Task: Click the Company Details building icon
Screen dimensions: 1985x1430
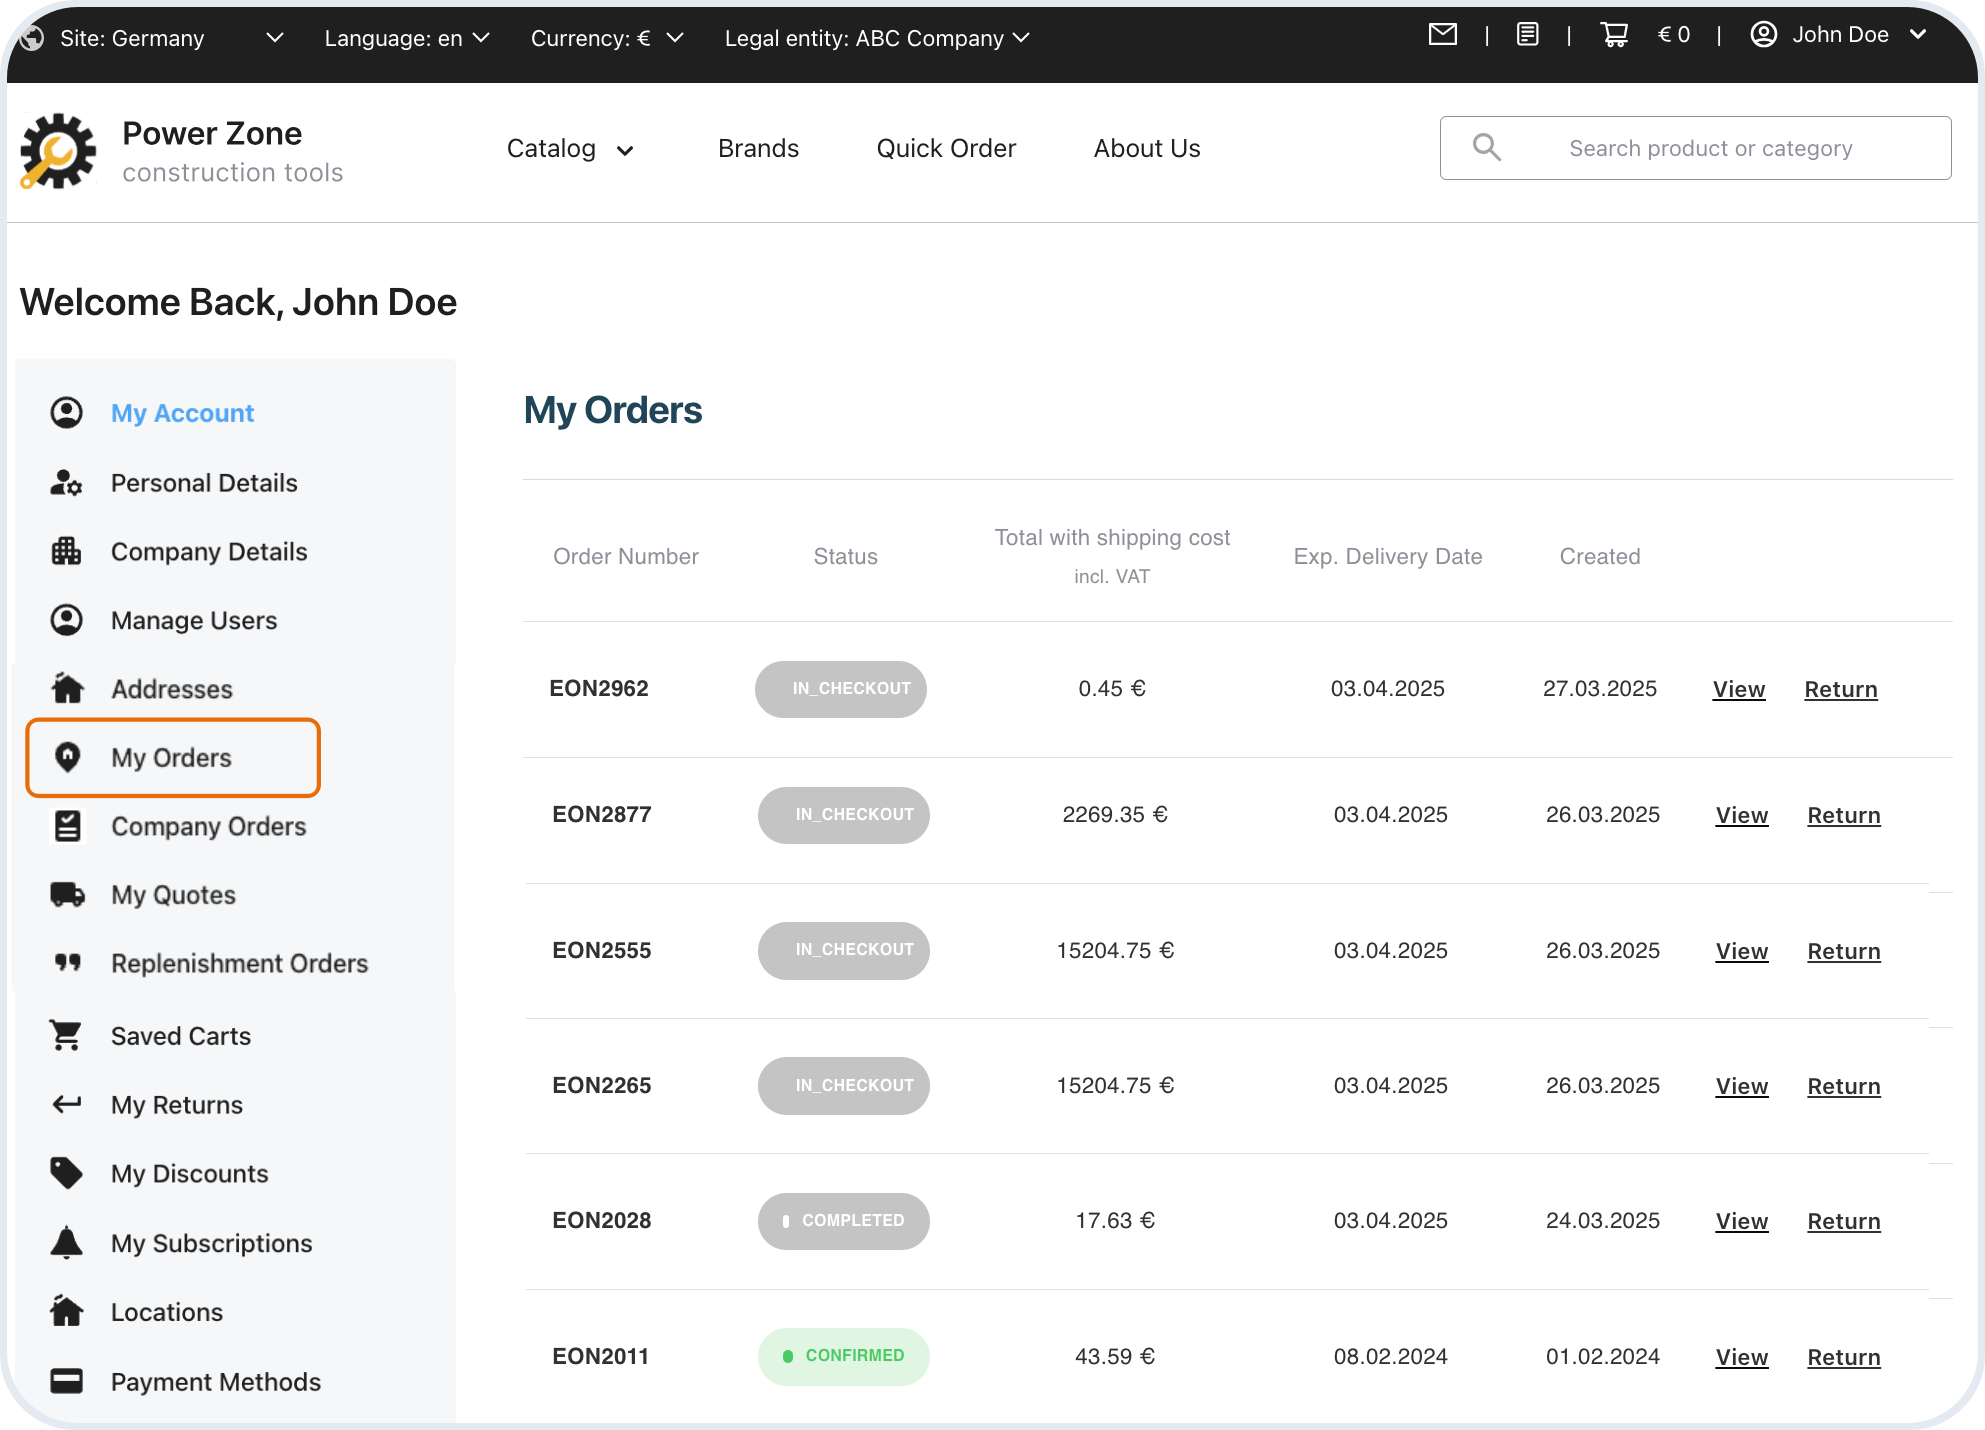Action: (x=66, y=551)
